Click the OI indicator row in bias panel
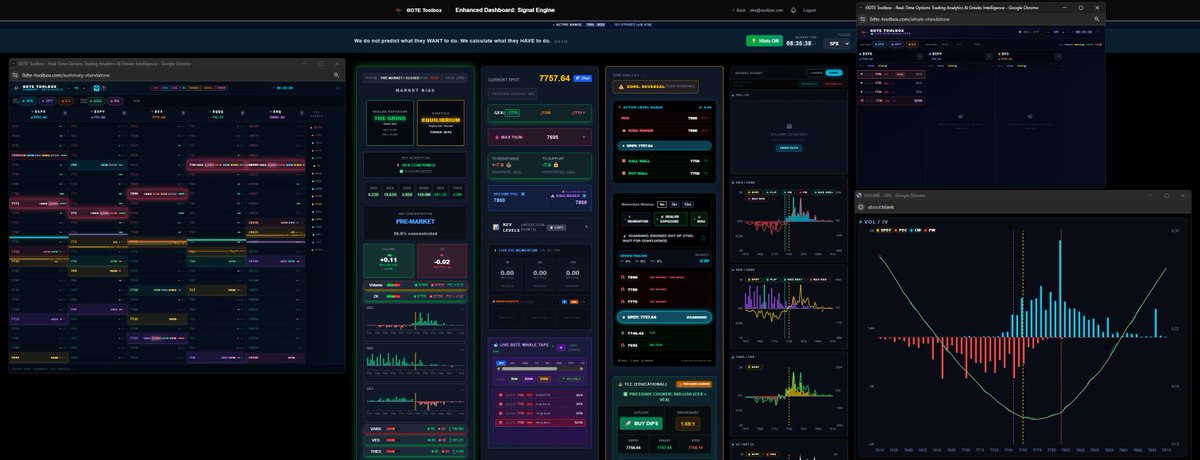Screen dimensions: 1200x460 pos(416,295)
